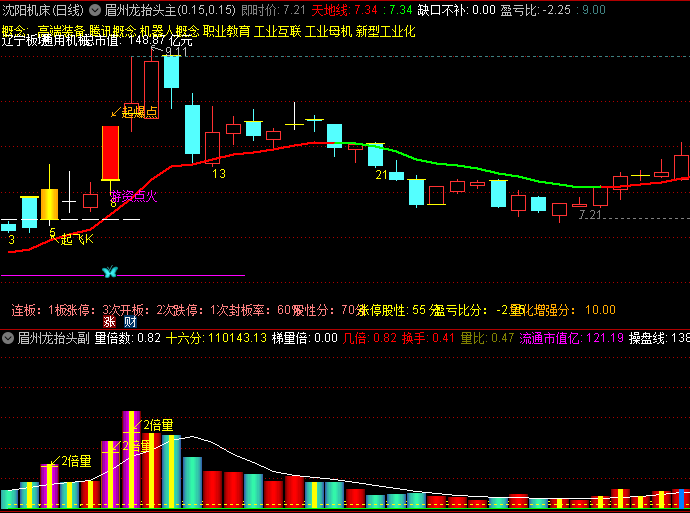Click the 辽宁板块 market value line
The height and width of the screenshot is (513, 690).
[x=97, y=40]
